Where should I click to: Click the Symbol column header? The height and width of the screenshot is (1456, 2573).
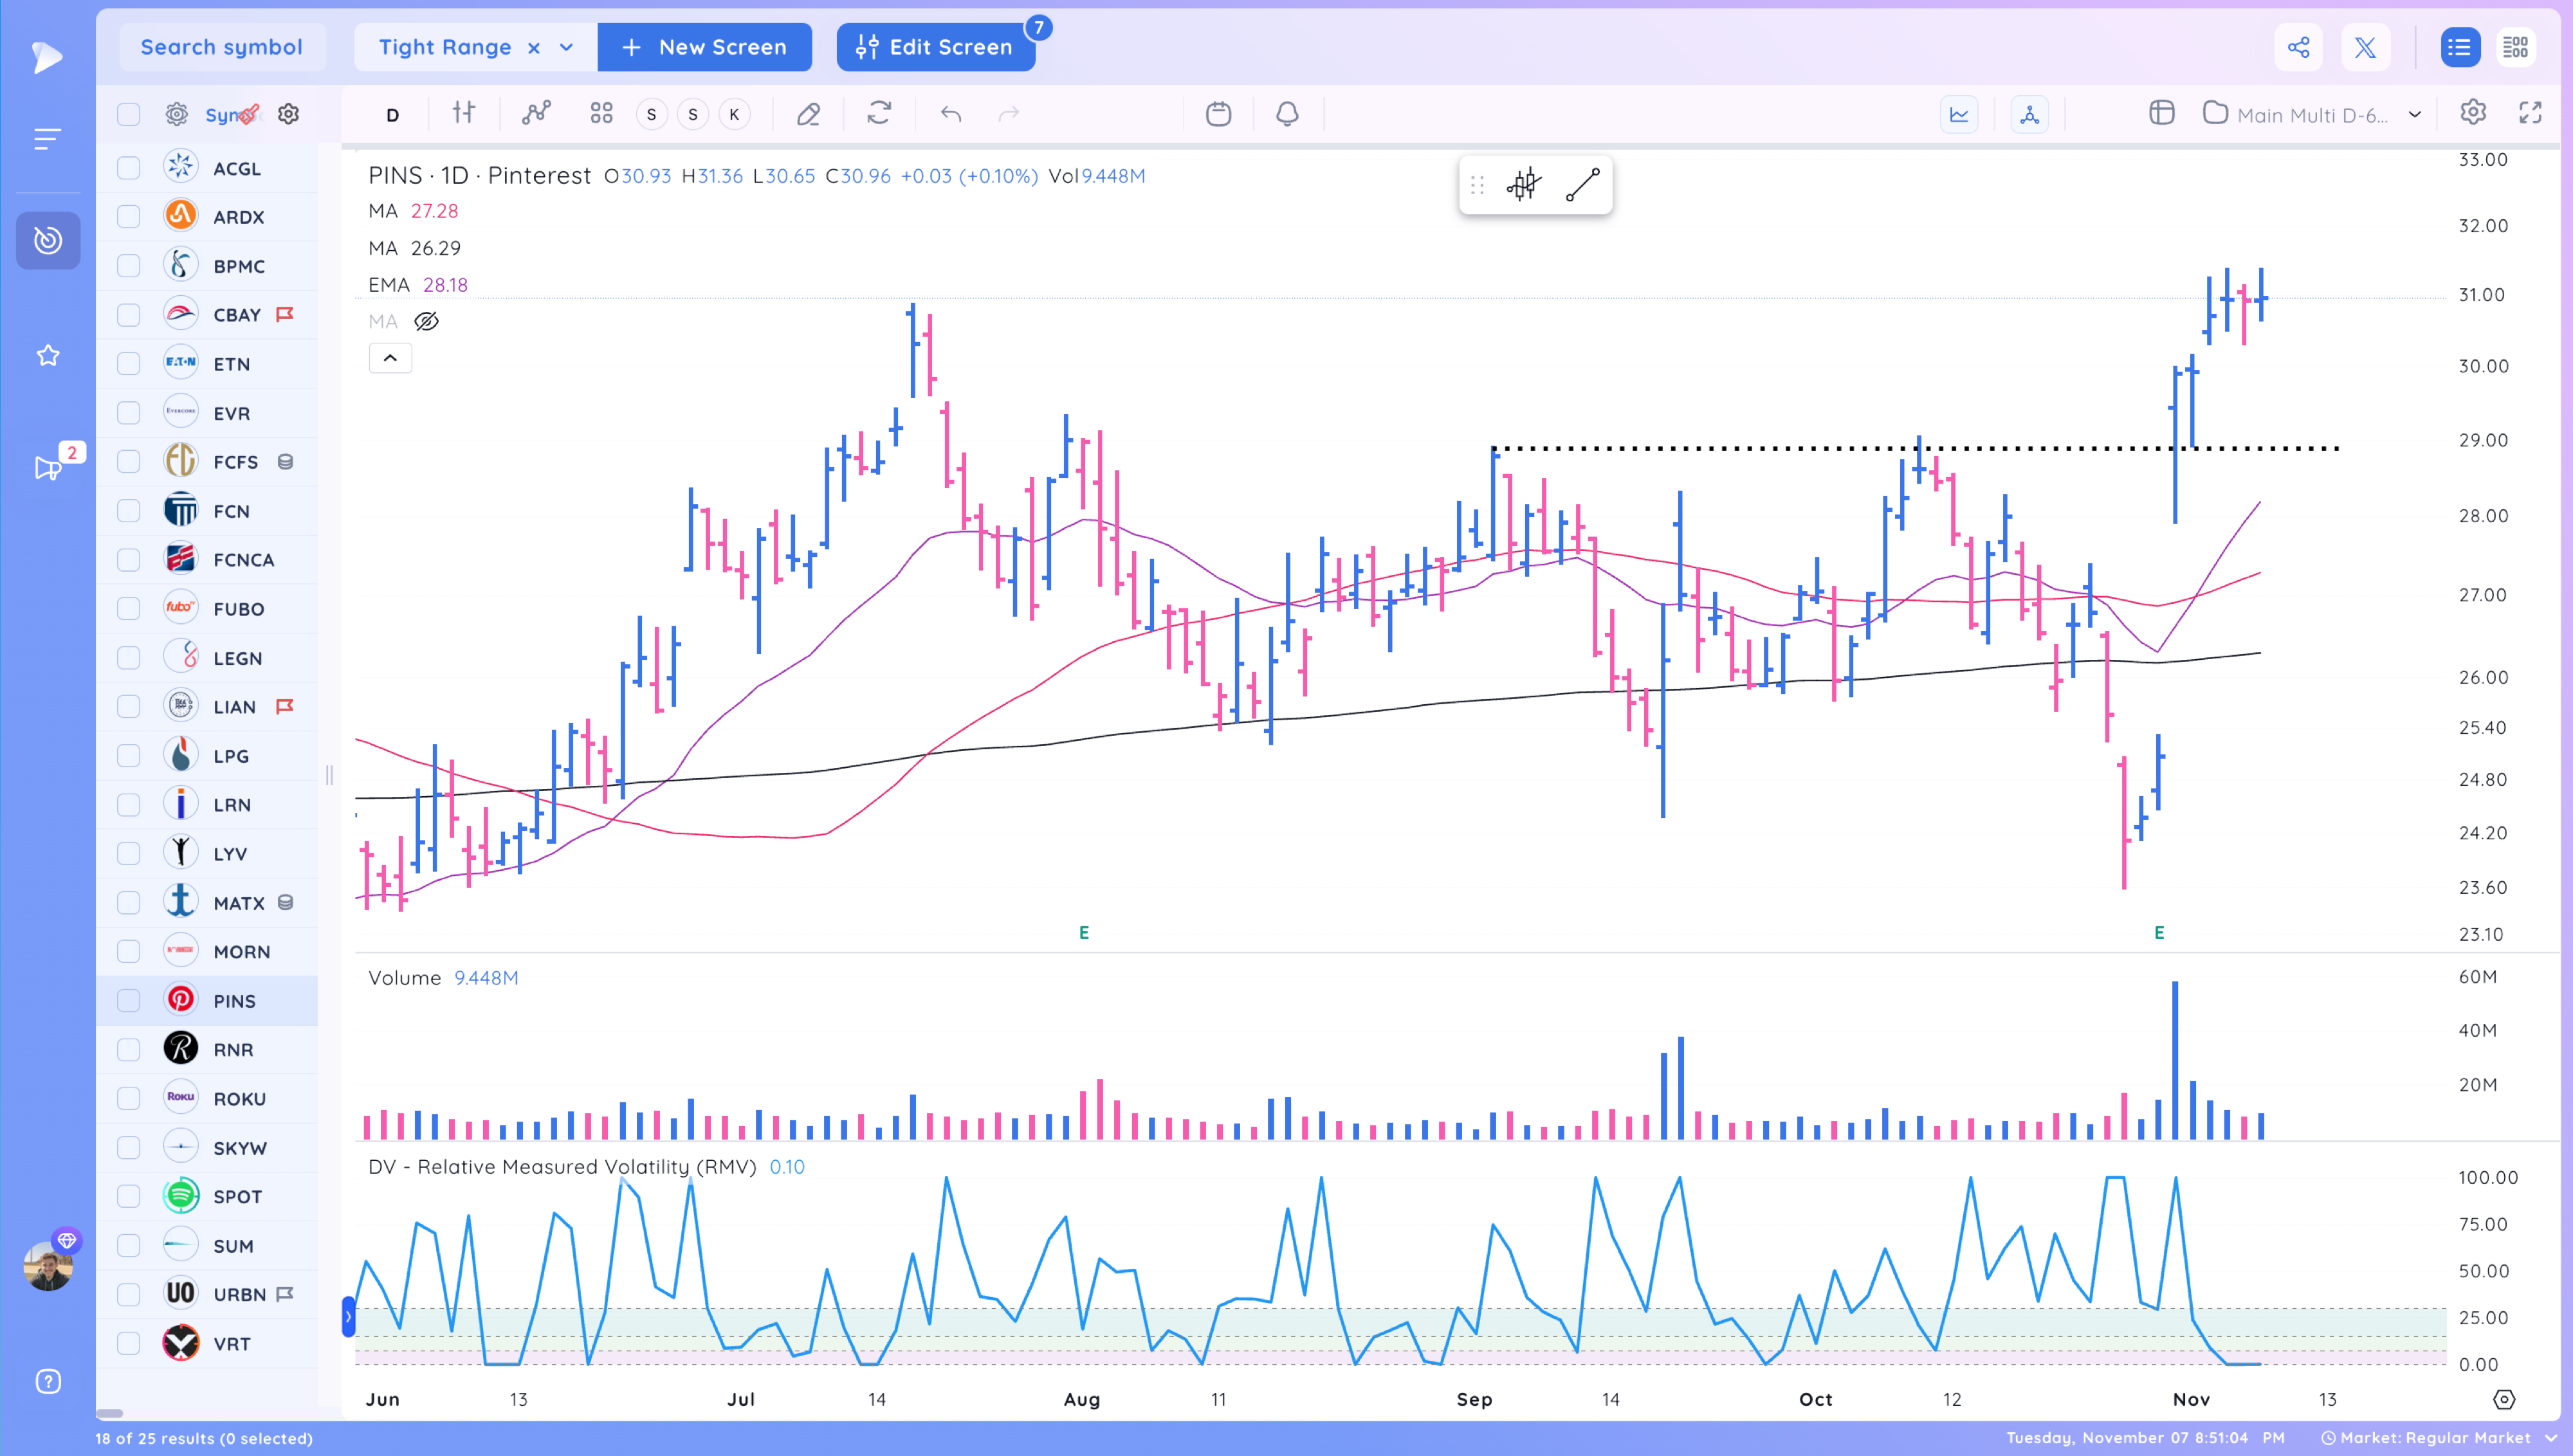click(x=230, y=114)
